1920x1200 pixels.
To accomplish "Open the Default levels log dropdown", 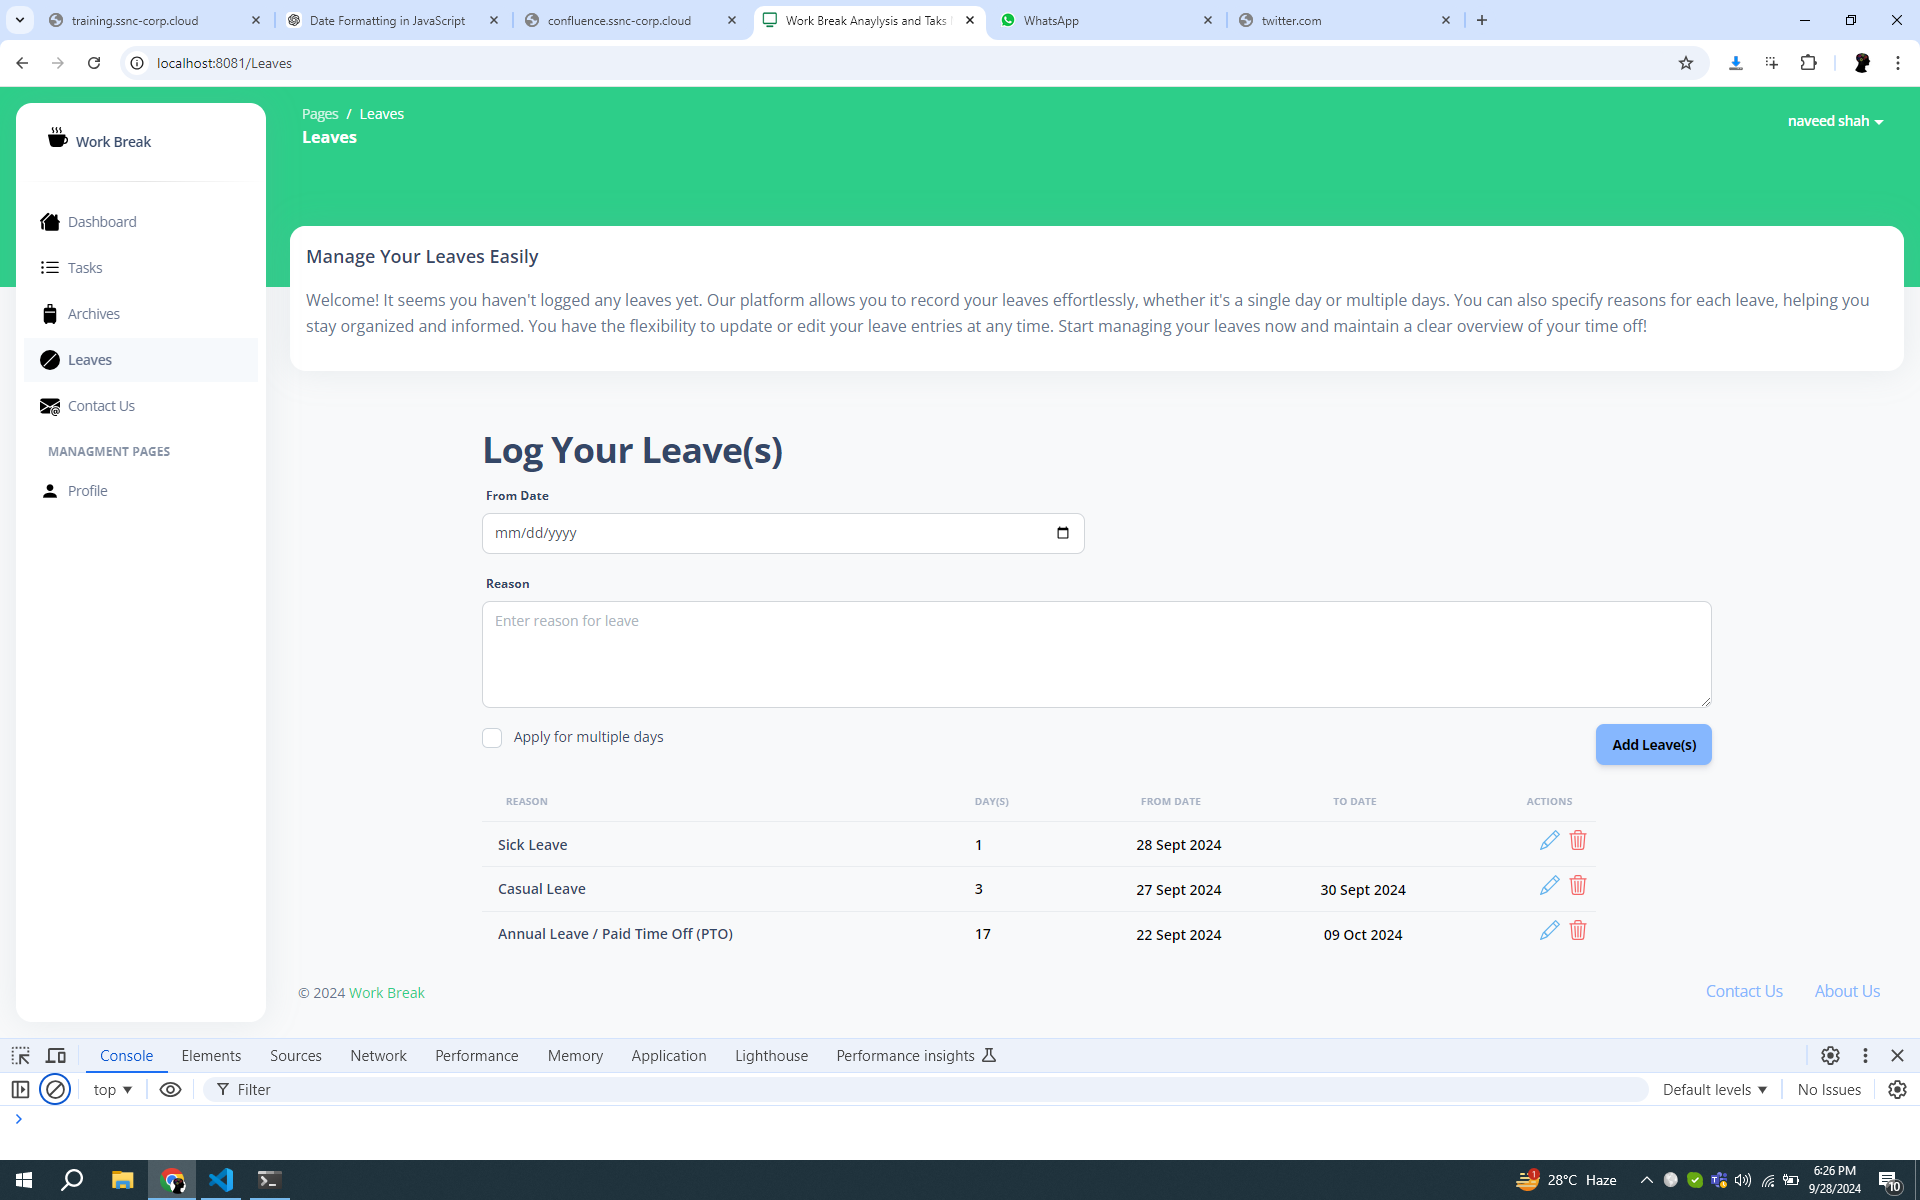I will (x=1714, y=1089).
